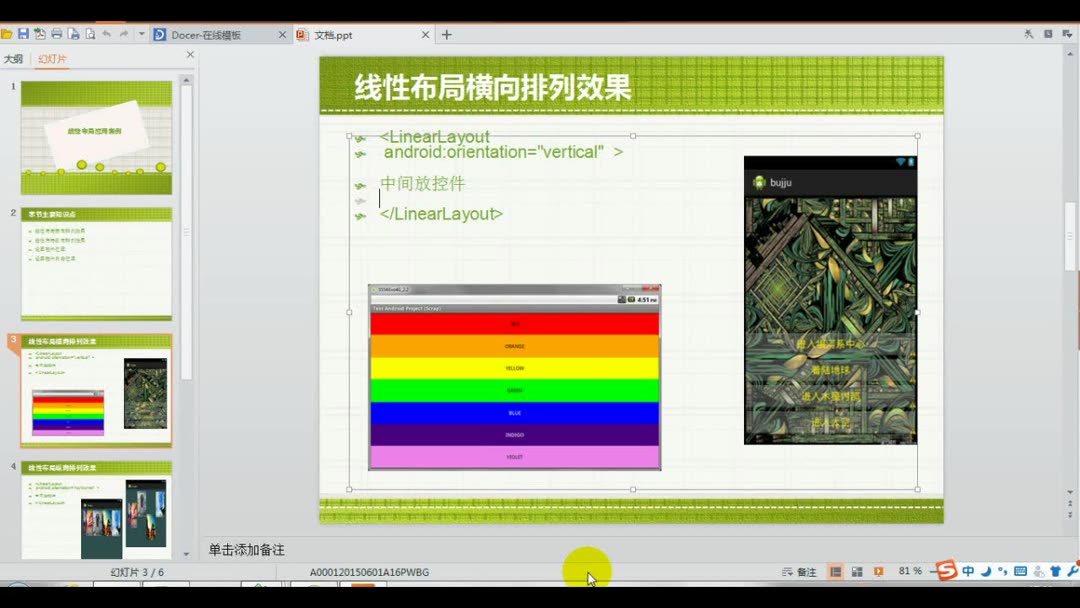Click the Export to PDF icon

coord(38,33)
